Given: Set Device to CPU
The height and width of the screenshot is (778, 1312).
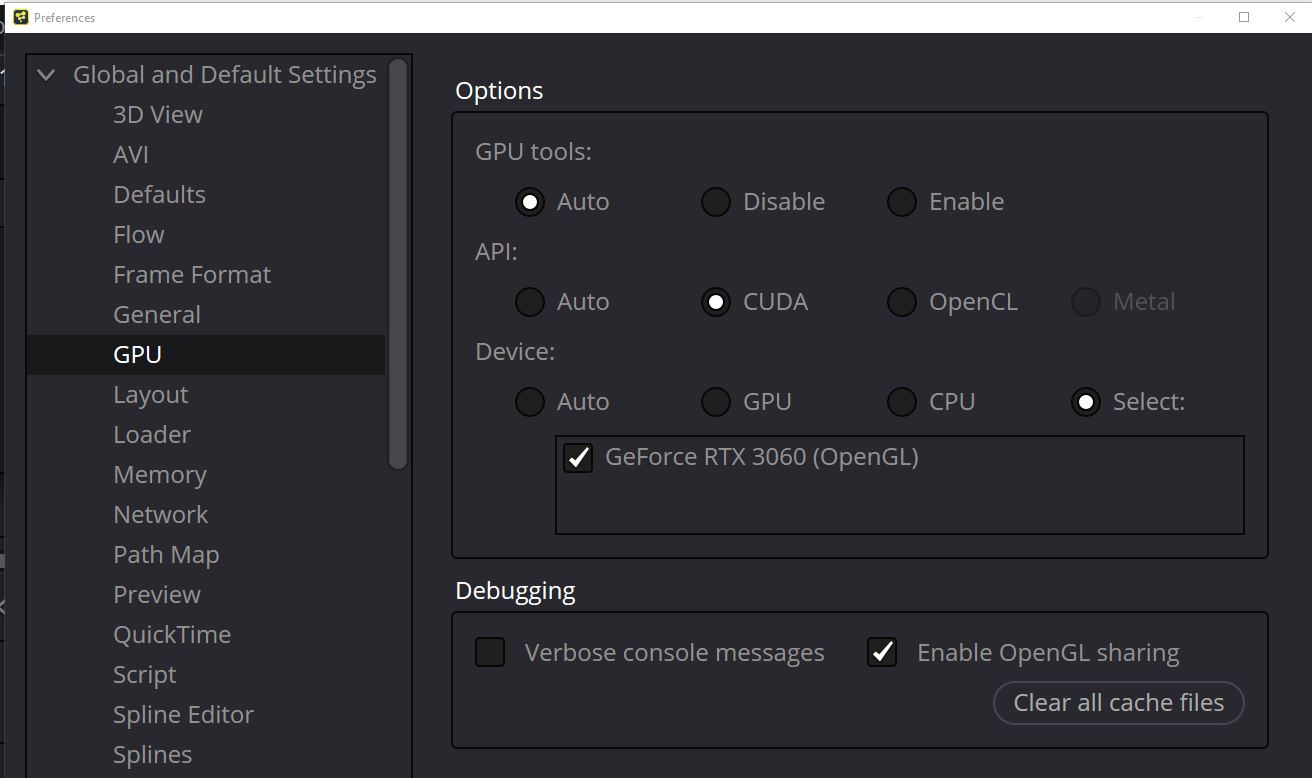Looking at the screenshot, I should tap(902, 402).
